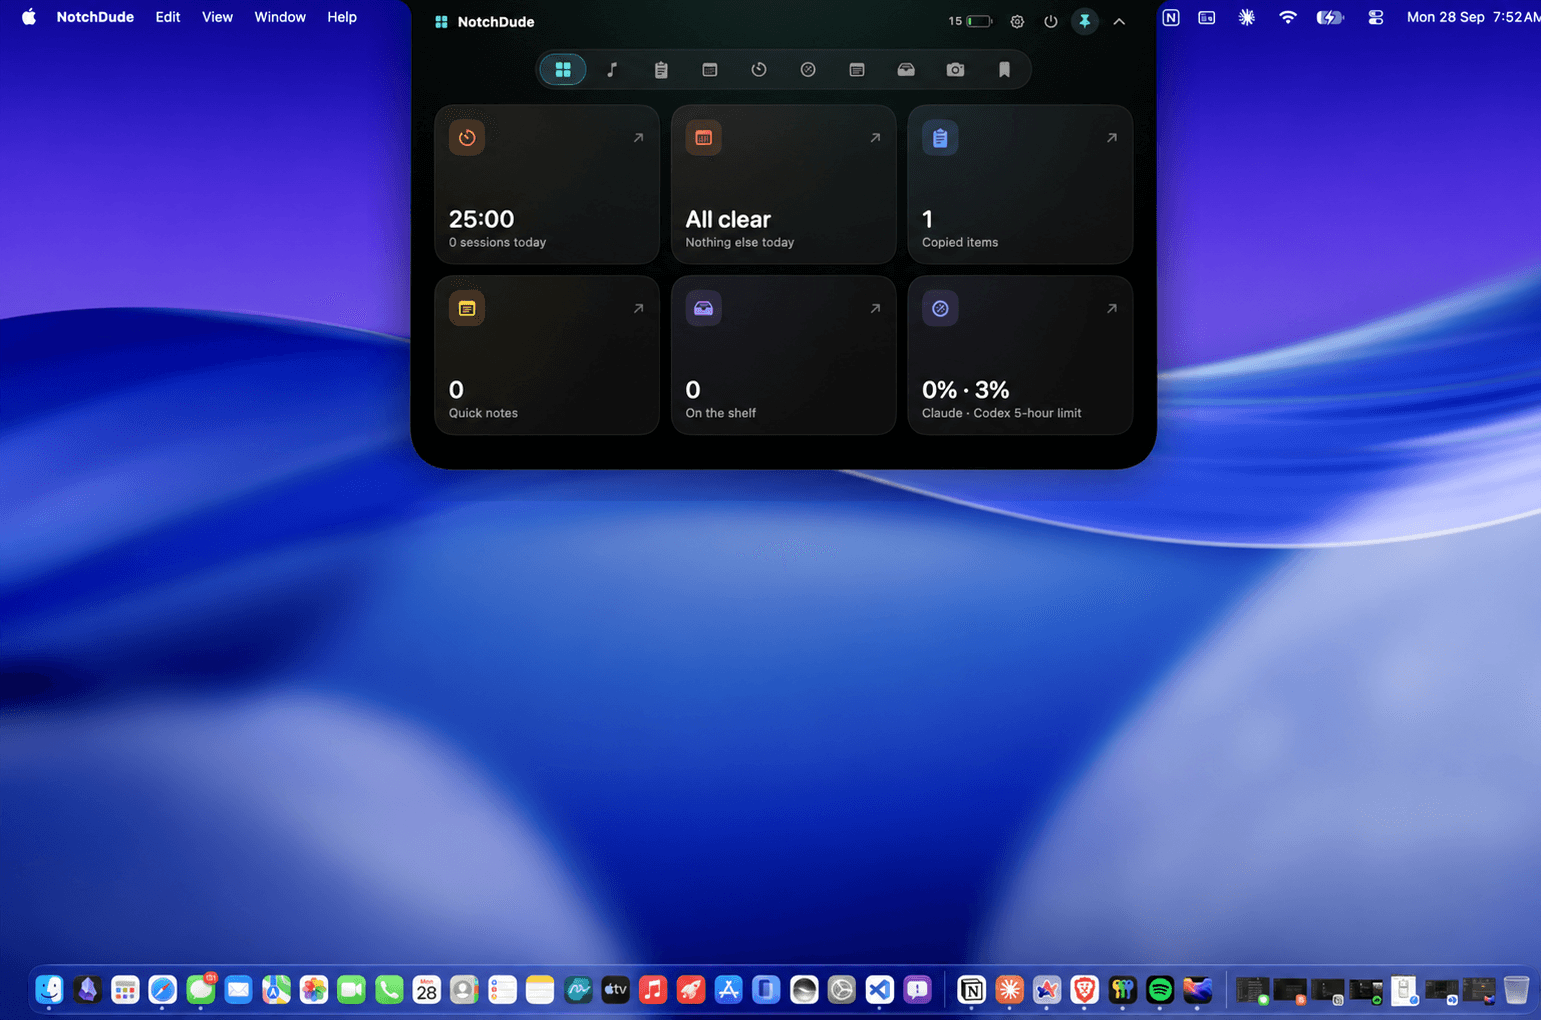Open the Calendar tab in the tab strip
The width and height of the screenshot is (1541, 1020).
click(x=710, y=70)
